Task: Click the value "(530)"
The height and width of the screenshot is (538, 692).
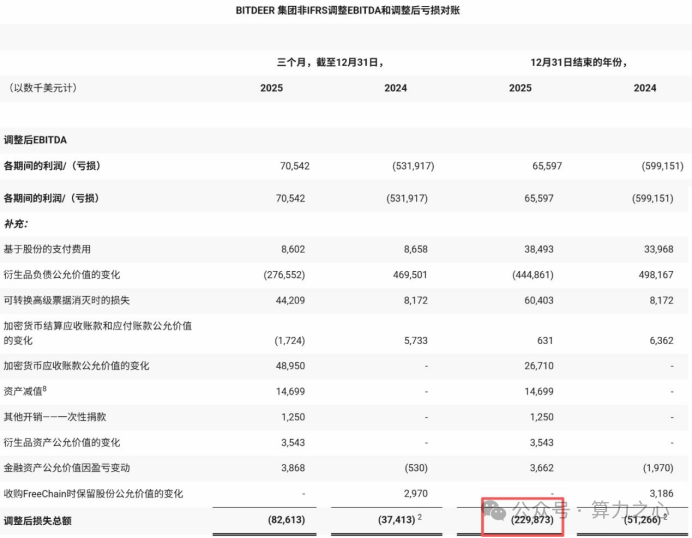Action: pyautogui.click(x=416, y=468)
